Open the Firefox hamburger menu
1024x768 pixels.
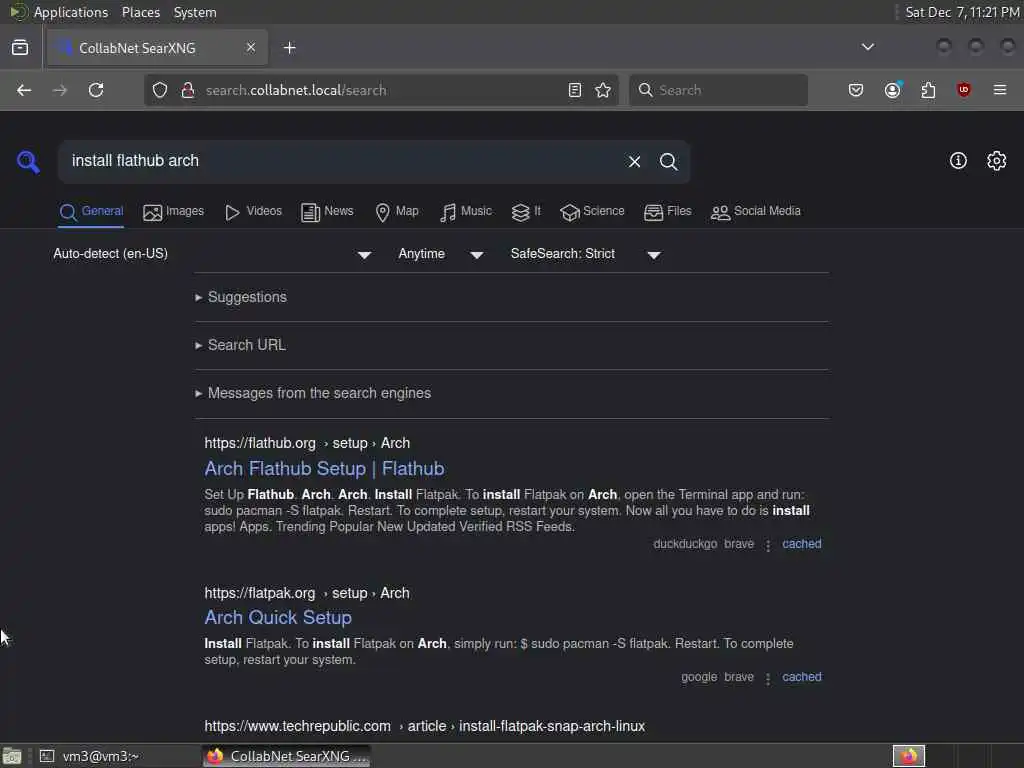click(x=1000, y=90)
